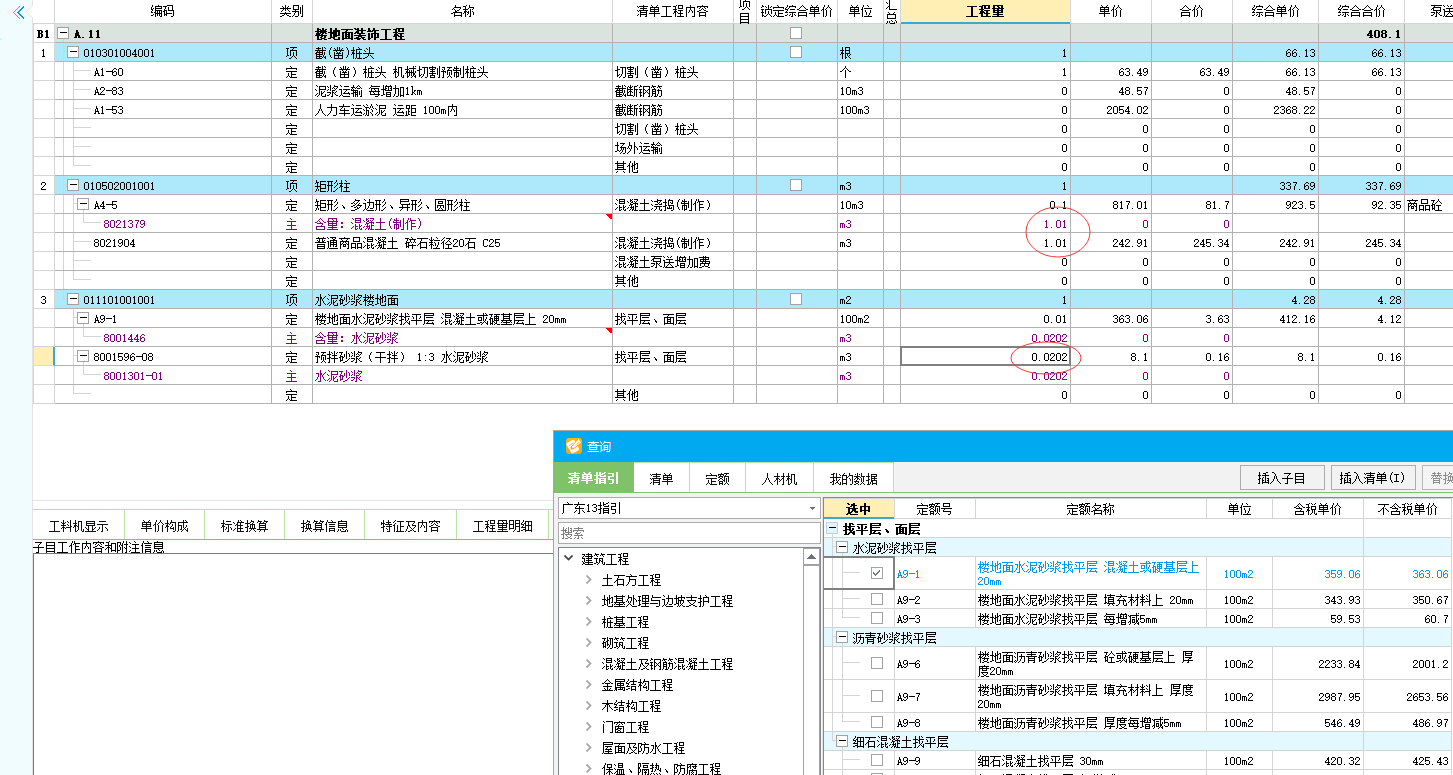This screenshot has height=775, width=1453.
Task: Toggle 锁定综合单价 checkbox for A.11 row
Action: pyautogui.click(x=796, y=33)
